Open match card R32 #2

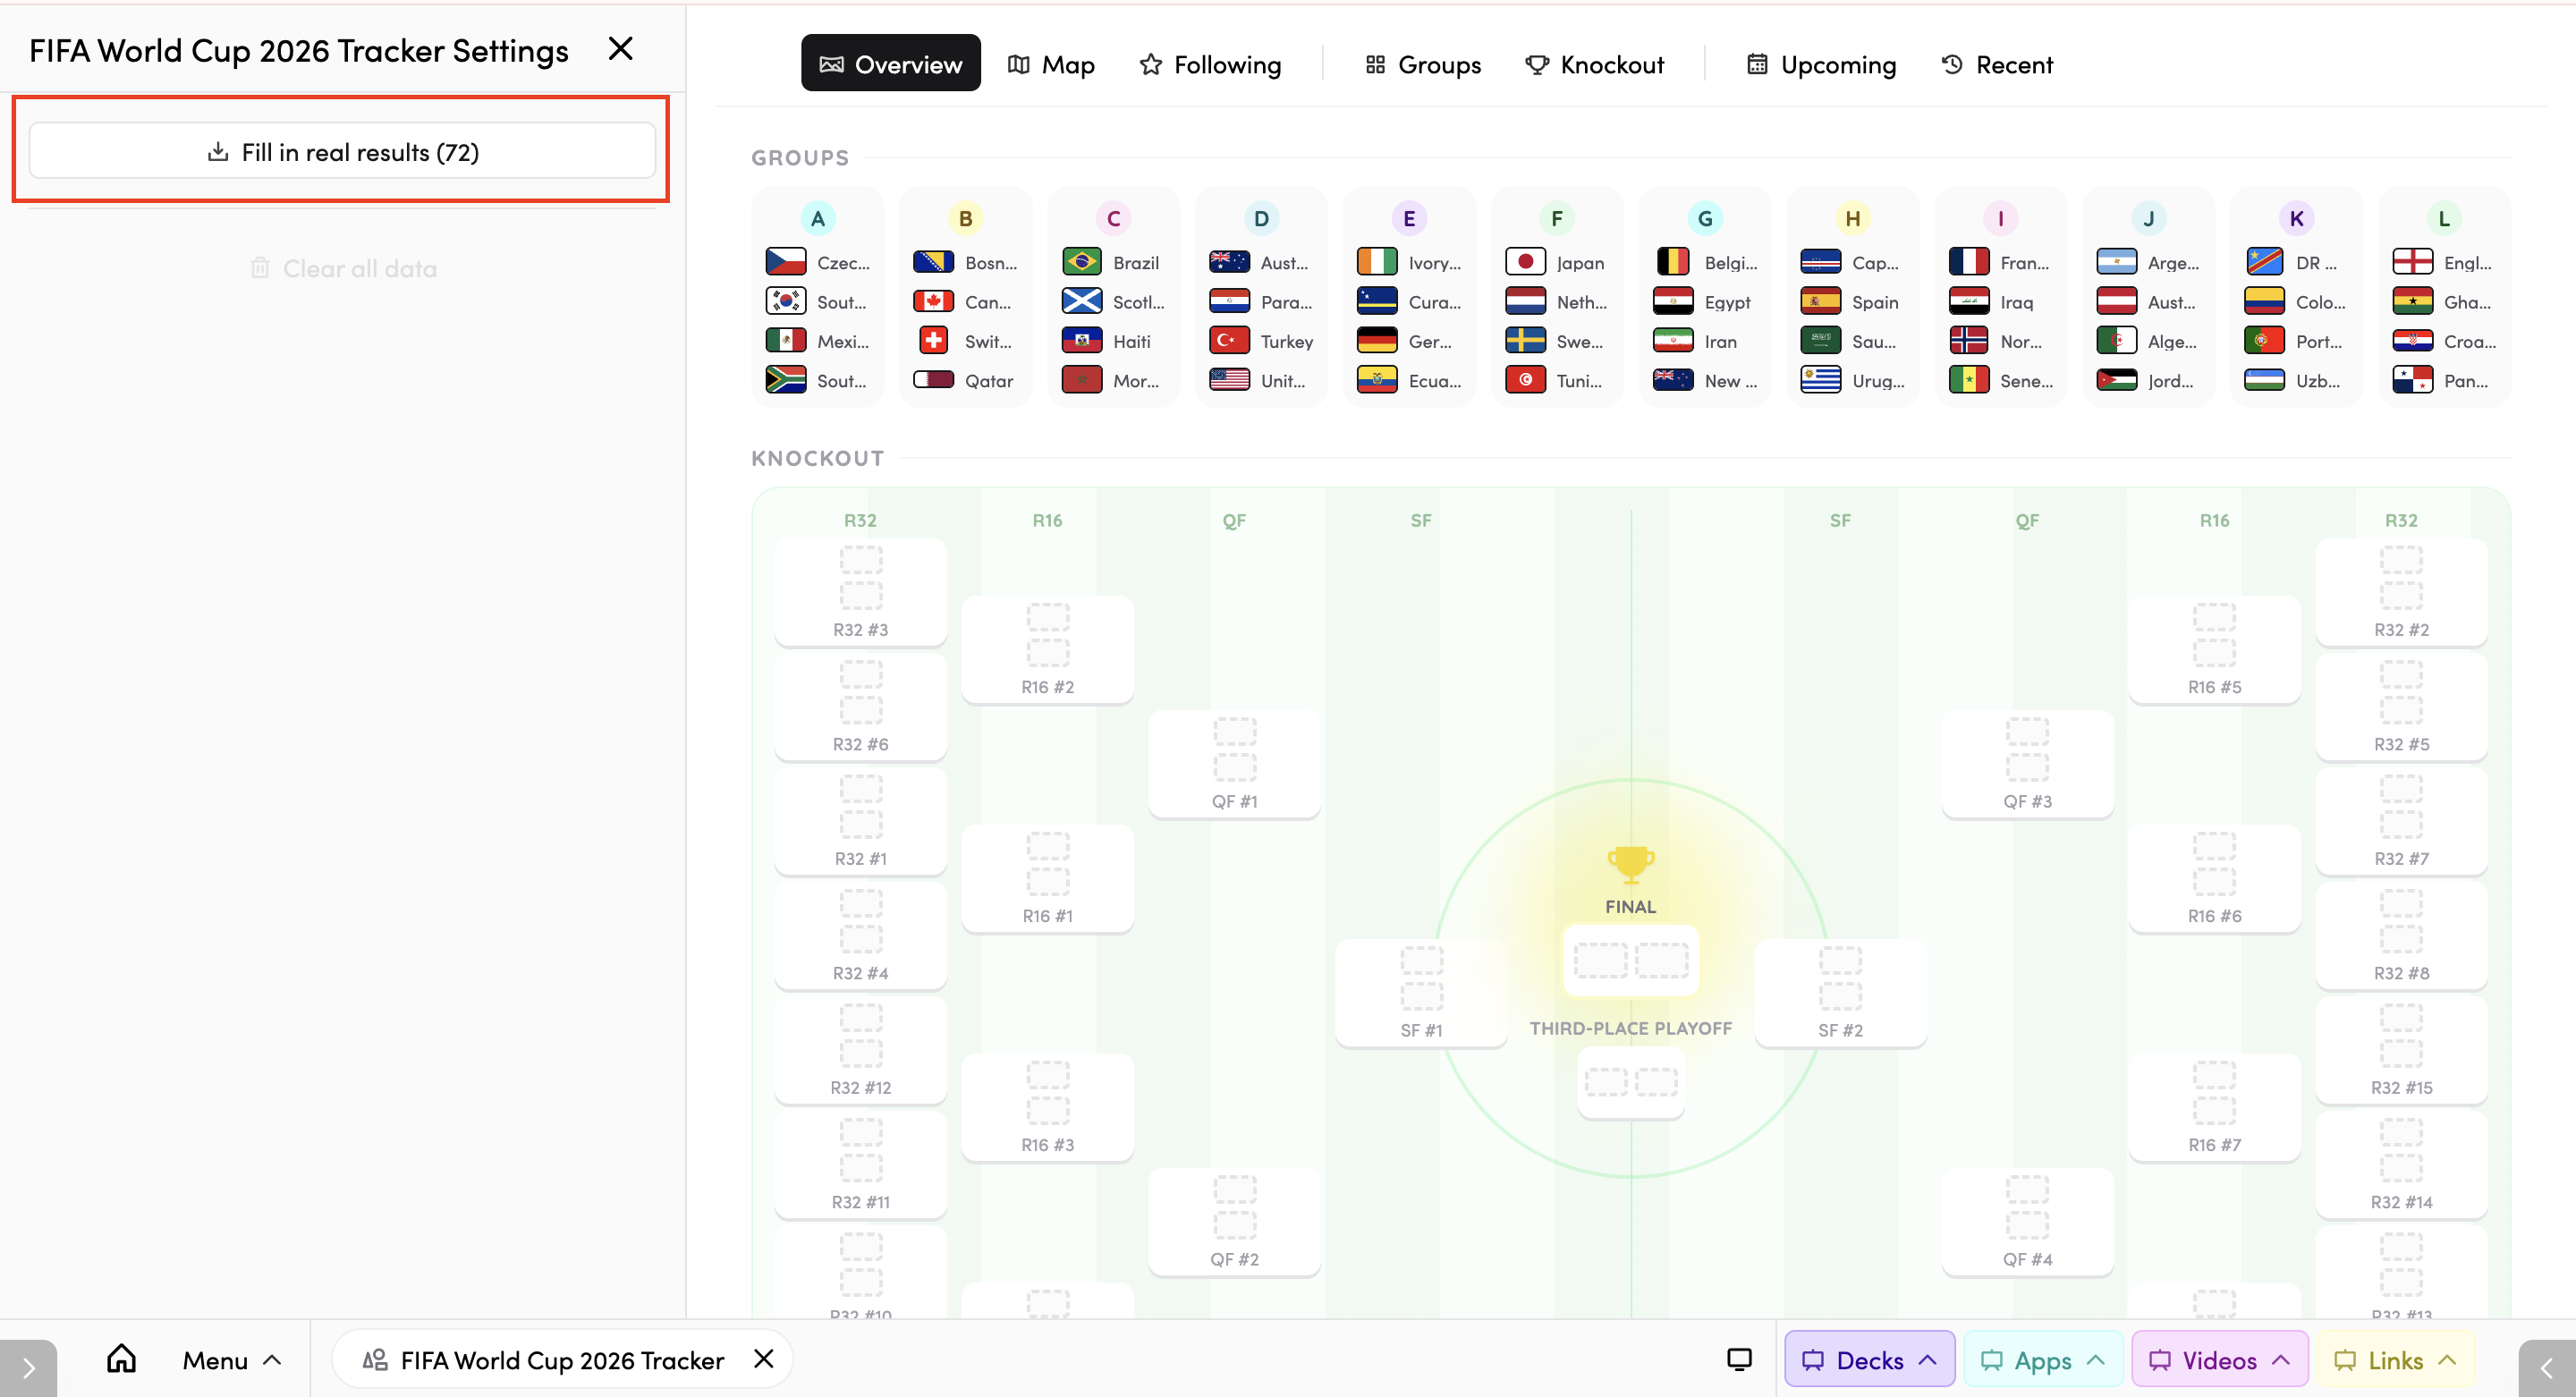click(x=2401, y=592)
